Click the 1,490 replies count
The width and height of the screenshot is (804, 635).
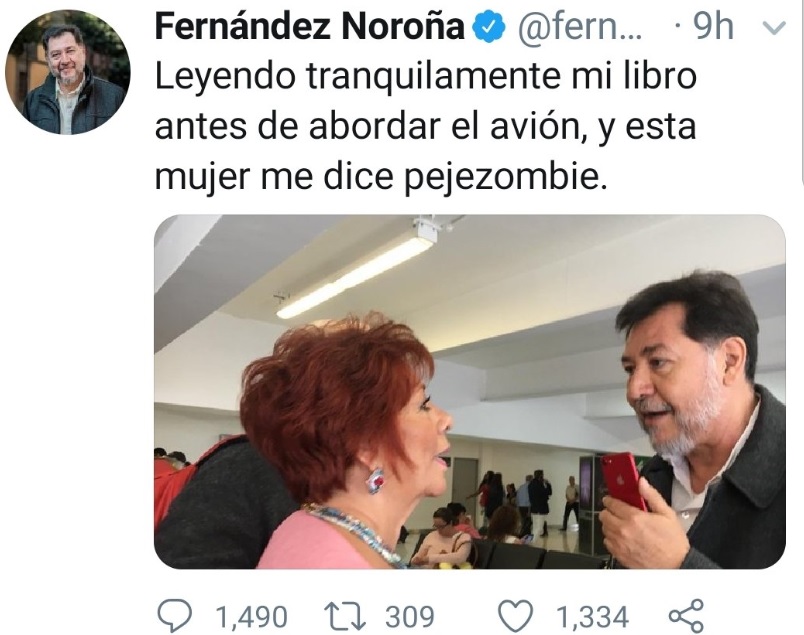(x=251, y=616)
